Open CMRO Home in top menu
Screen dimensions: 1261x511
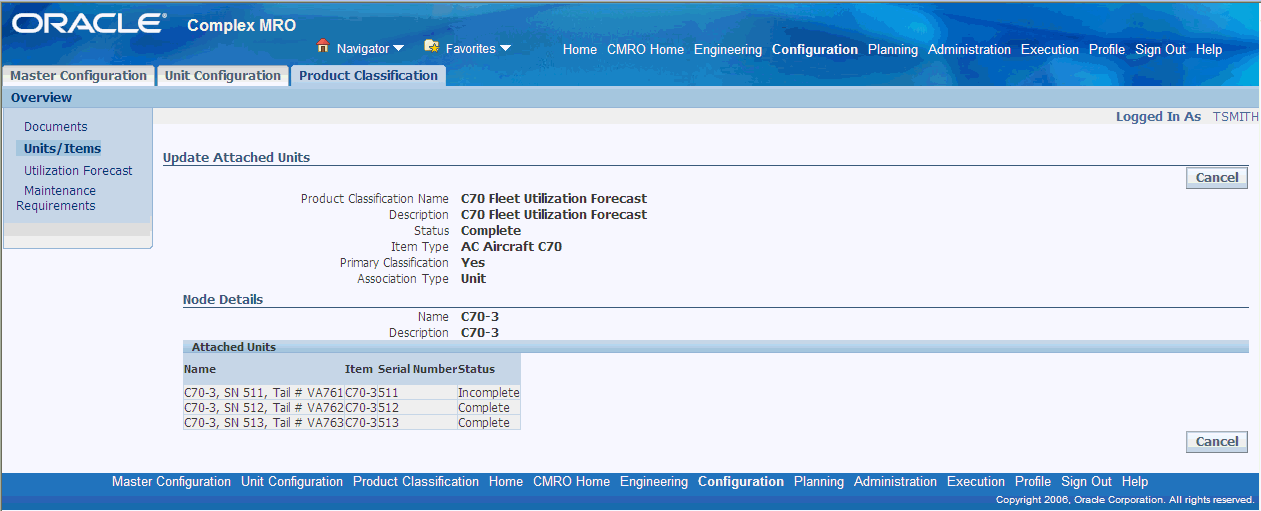tap(645, 50)
